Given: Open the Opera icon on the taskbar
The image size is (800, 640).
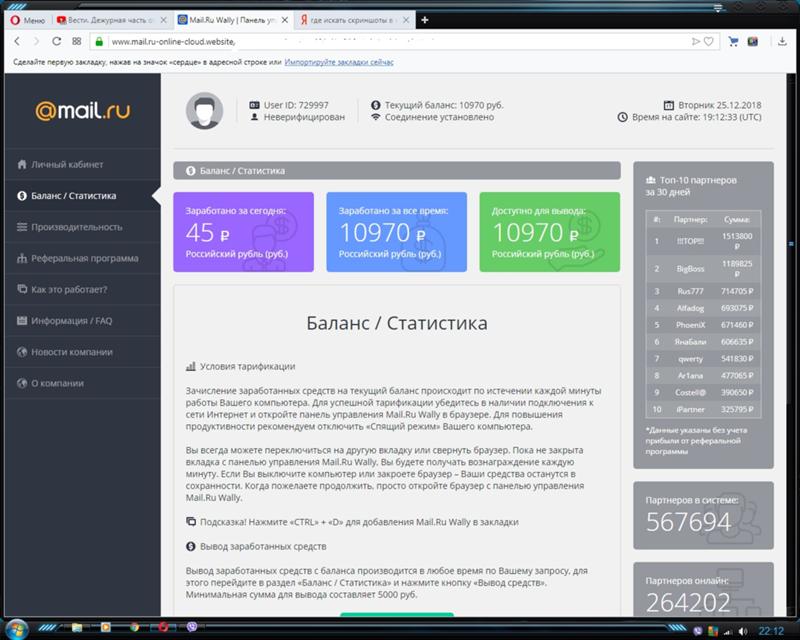Looking at the screenshot, I should [163, 627].
